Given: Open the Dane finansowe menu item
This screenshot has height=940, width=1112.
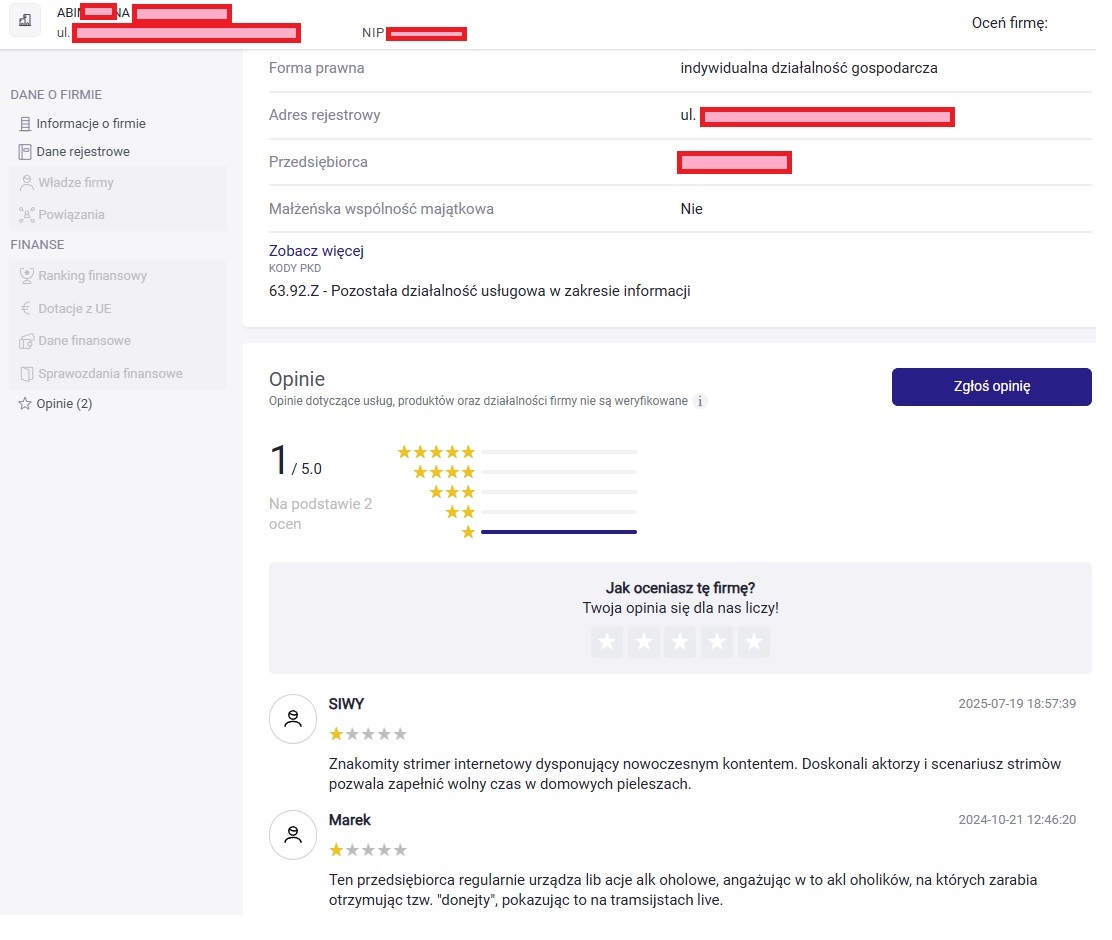Looking at the screenshot, I should tap(84, 341).
